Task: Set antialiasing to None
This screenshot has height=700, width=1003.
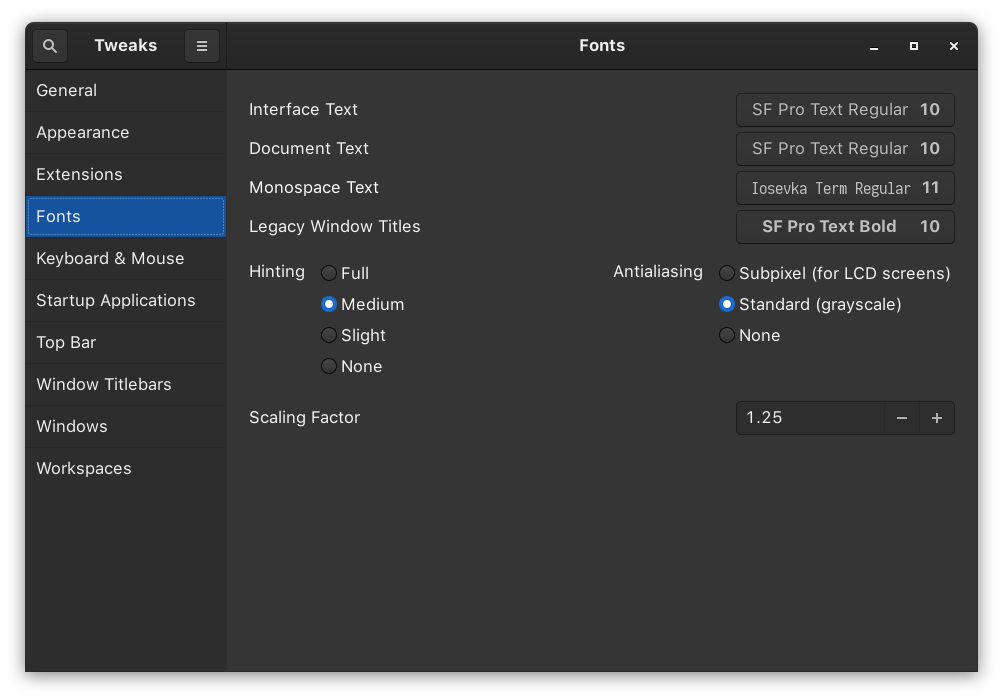Action: tap(750, 335)
